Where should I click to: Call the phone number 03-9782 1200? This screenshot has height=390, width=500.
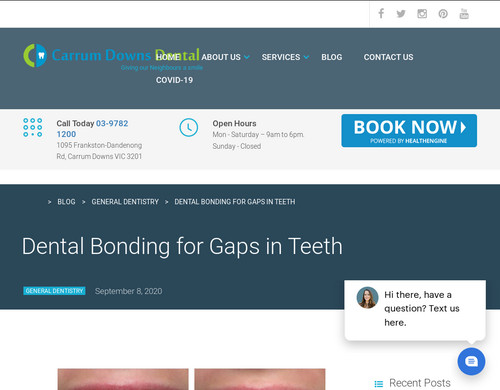pyautogui.click(x=92, y=129)
